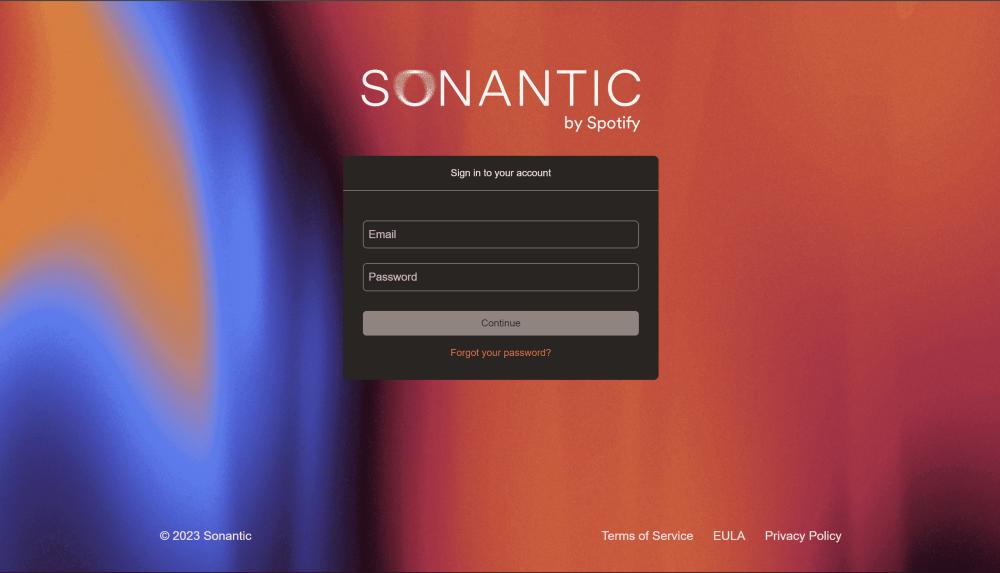Open the EULA link

729,536
